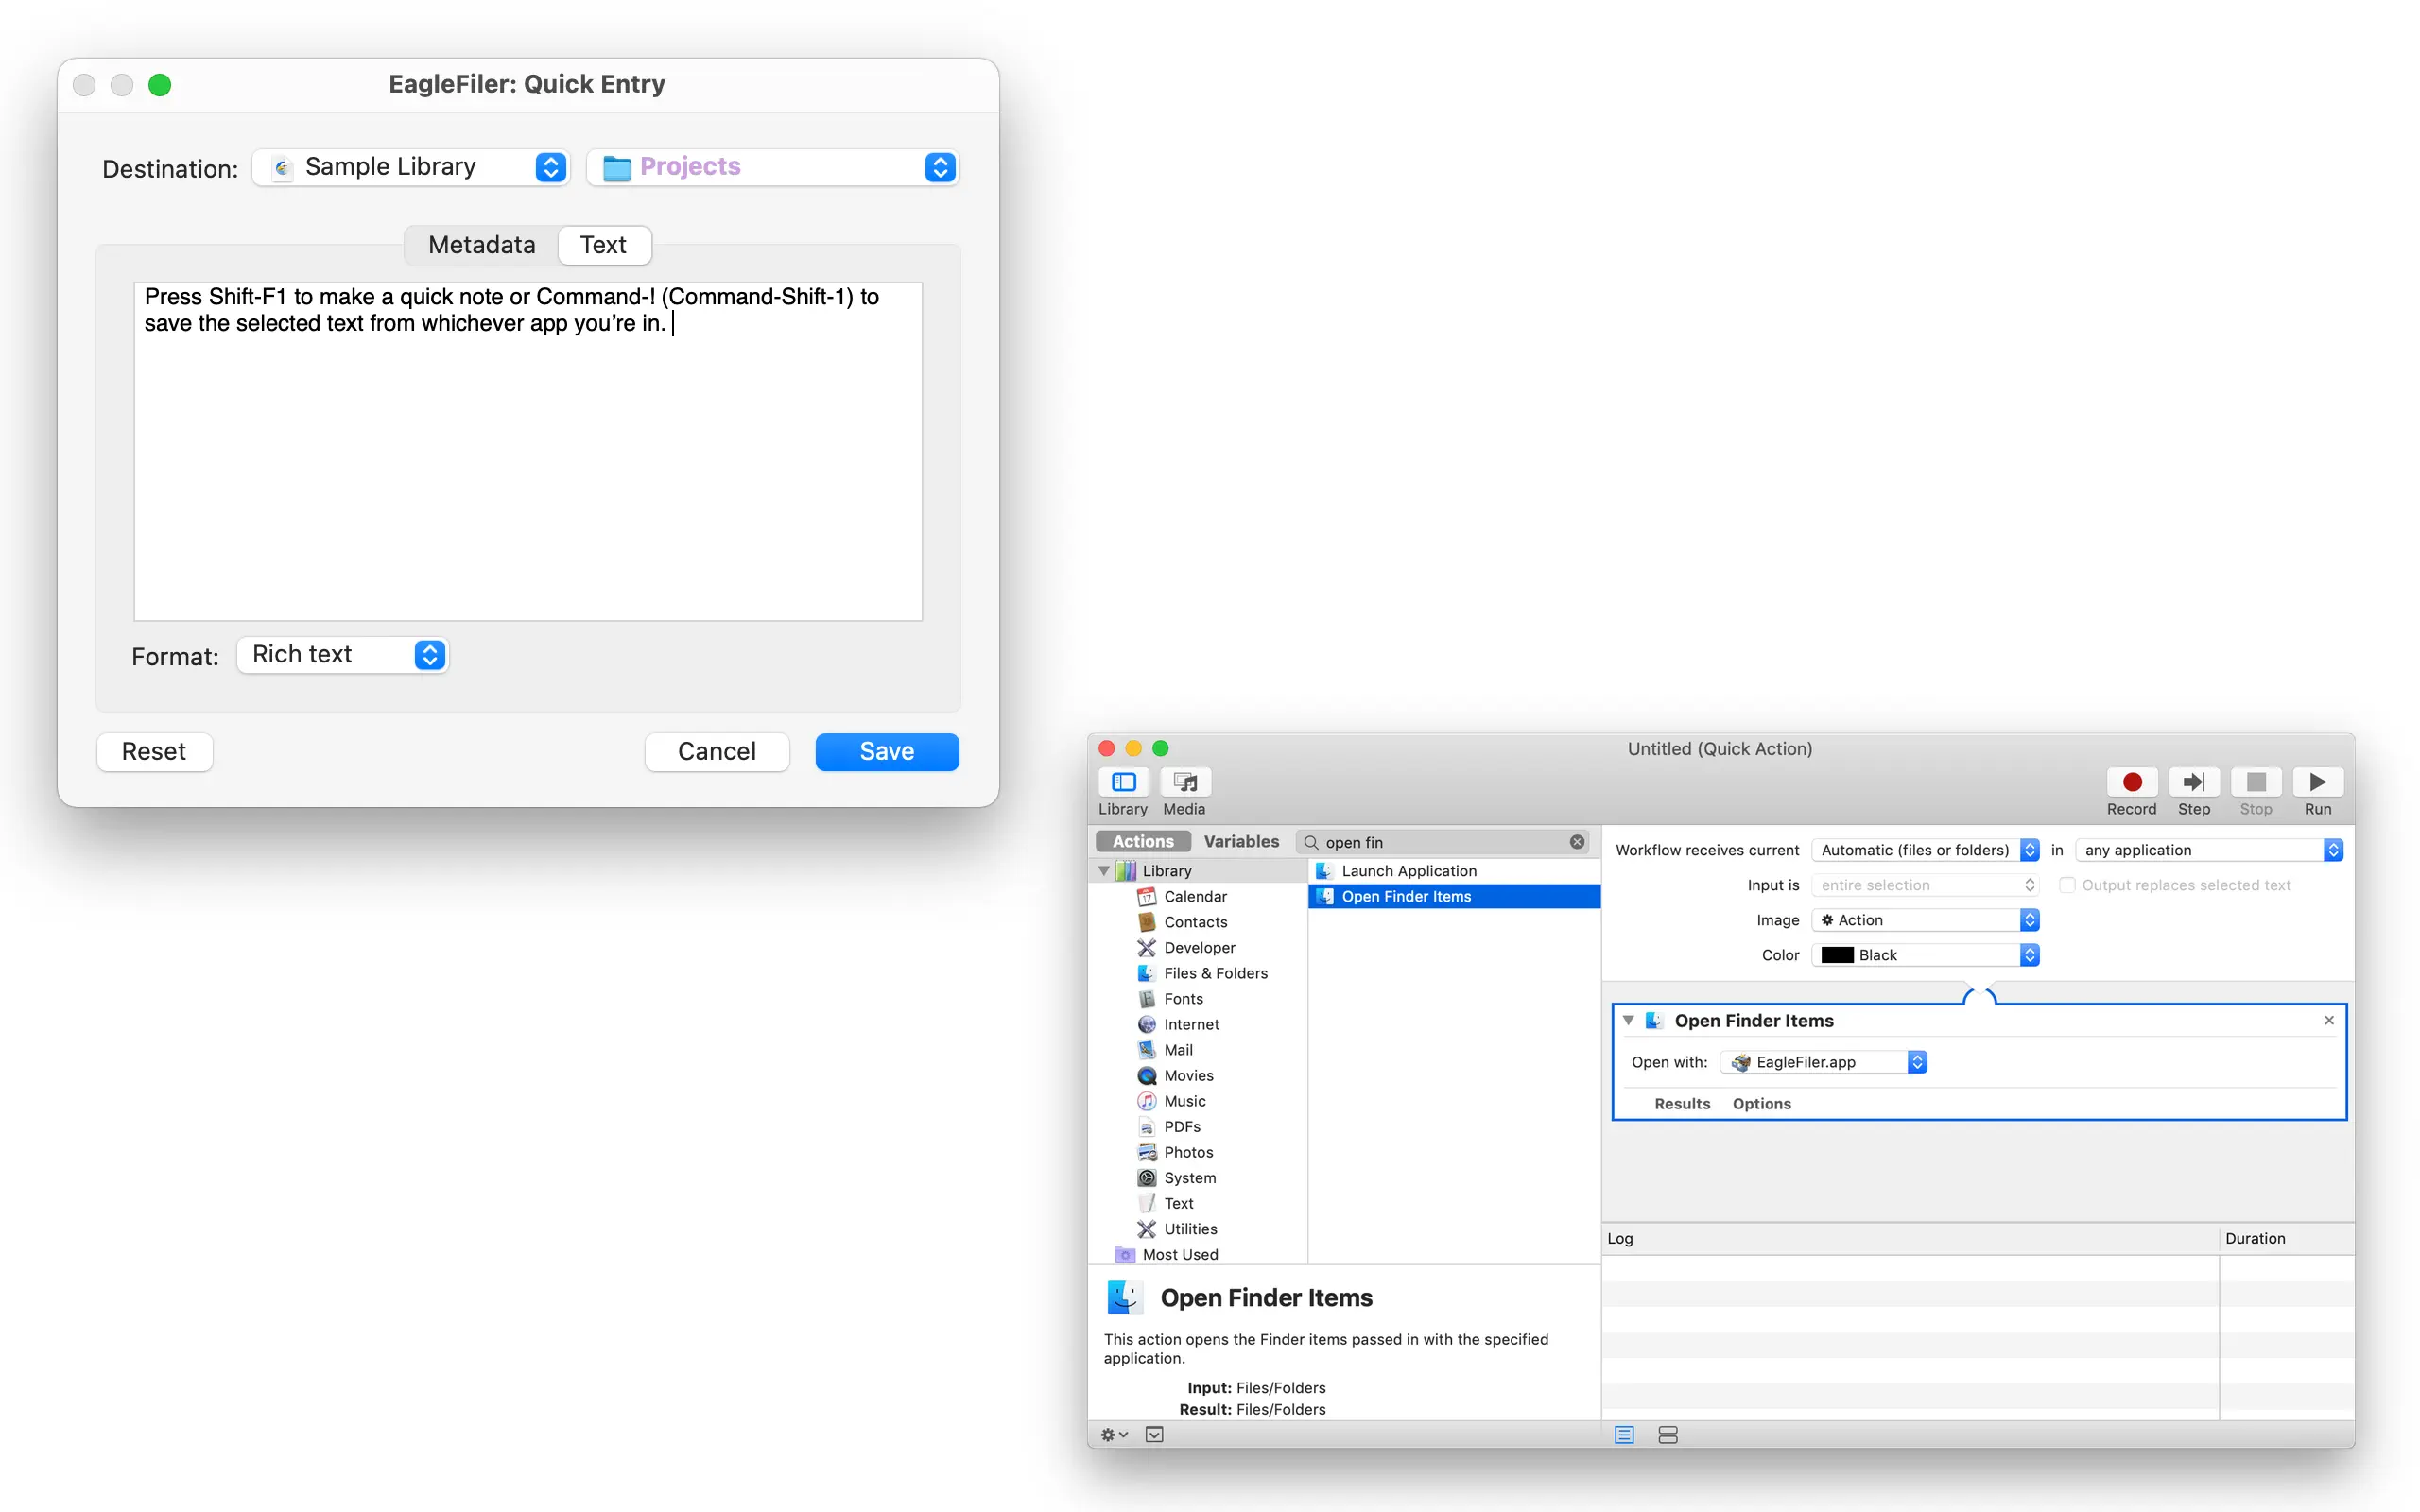
Task: Change Open with EagleFiler.app dropdown
Action: [x=1823, y=1062]
